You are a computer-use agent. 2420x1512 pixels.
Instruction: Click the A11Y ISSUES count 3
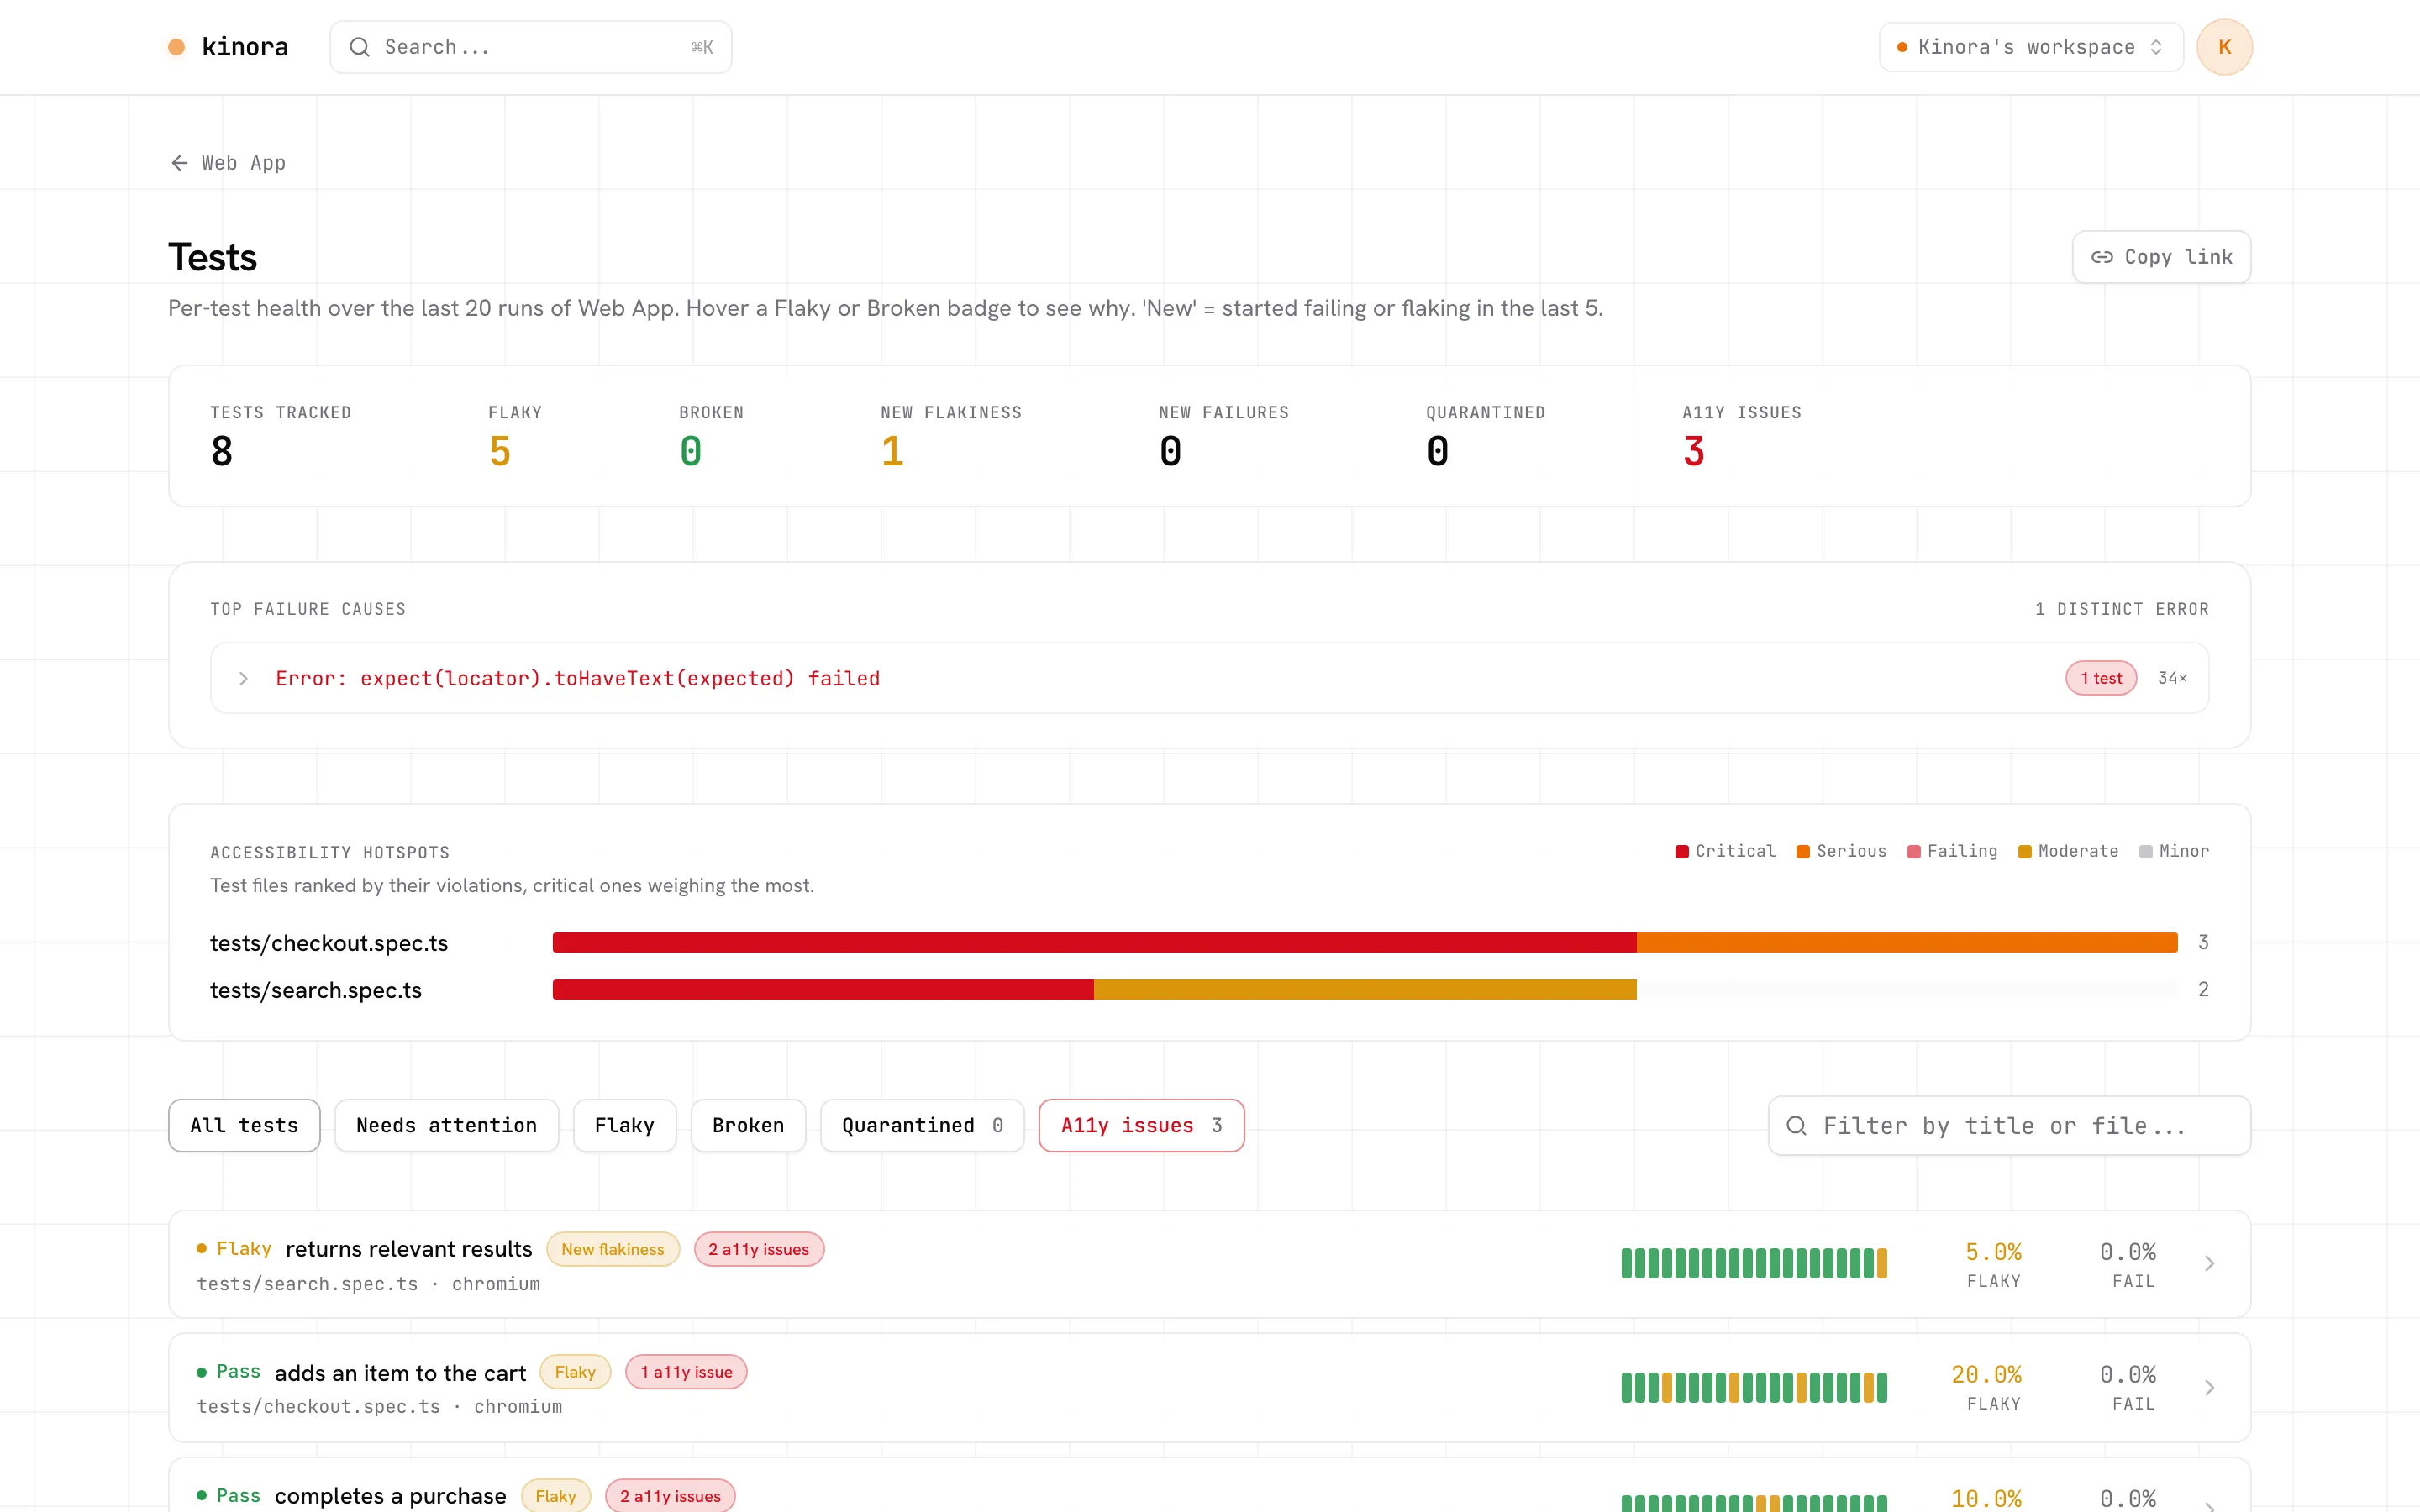coord(1694,452)
